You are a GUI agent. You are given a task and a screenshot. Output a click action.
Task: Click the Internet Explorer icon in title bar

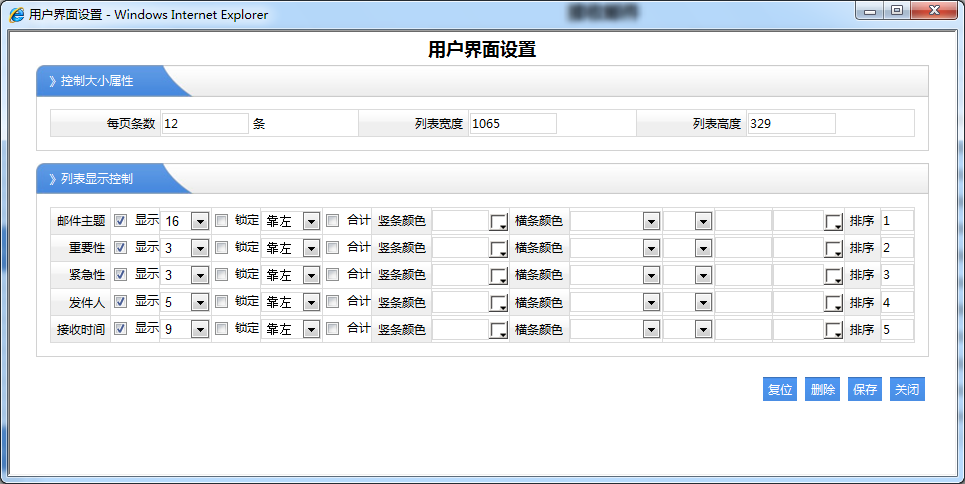[17, 14]
